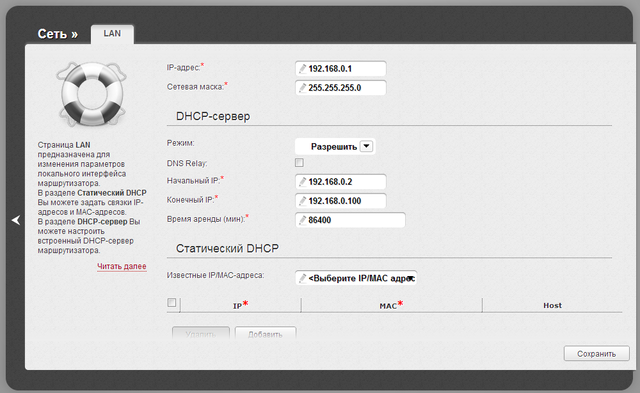Click the Режим label
The width and height of the screenshot is (640, 393).
(x=180, y=143)
